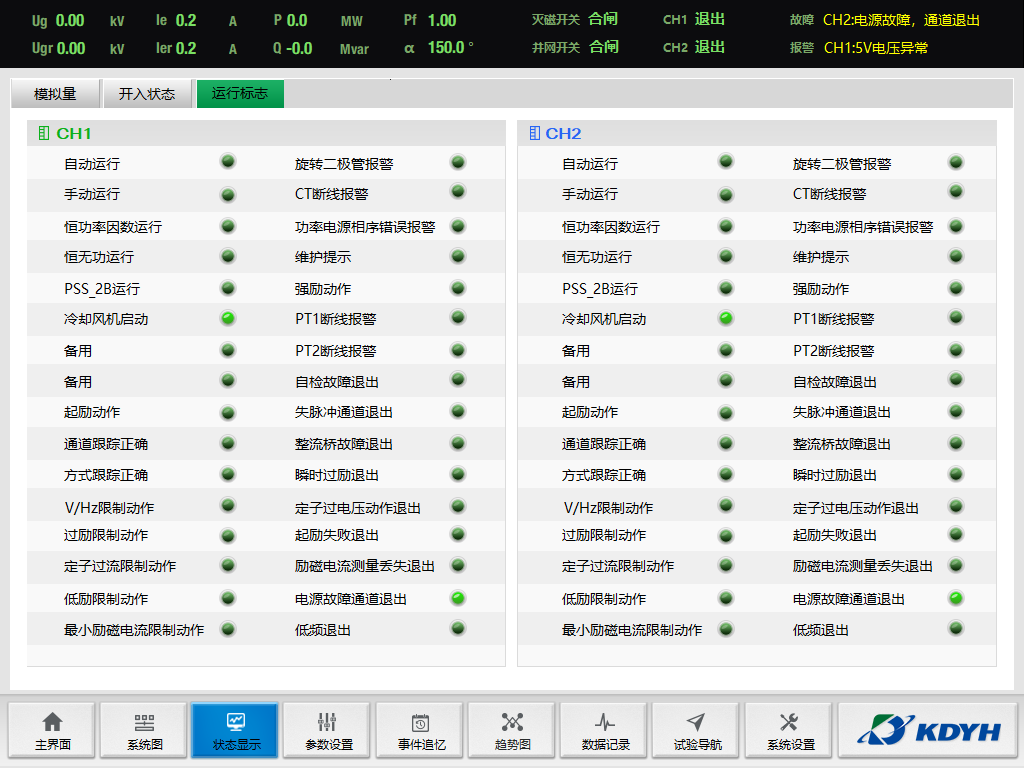Open 事件追忆 event recall page
The height and width of the screenshot is (768, 1024).
tap(420, 731)
